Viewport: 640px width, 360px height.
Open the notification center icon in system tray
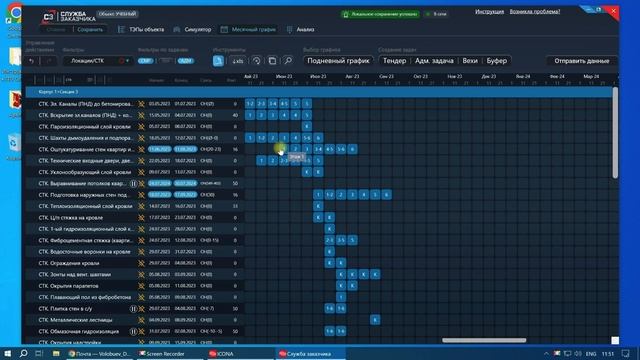click(626, 353)
